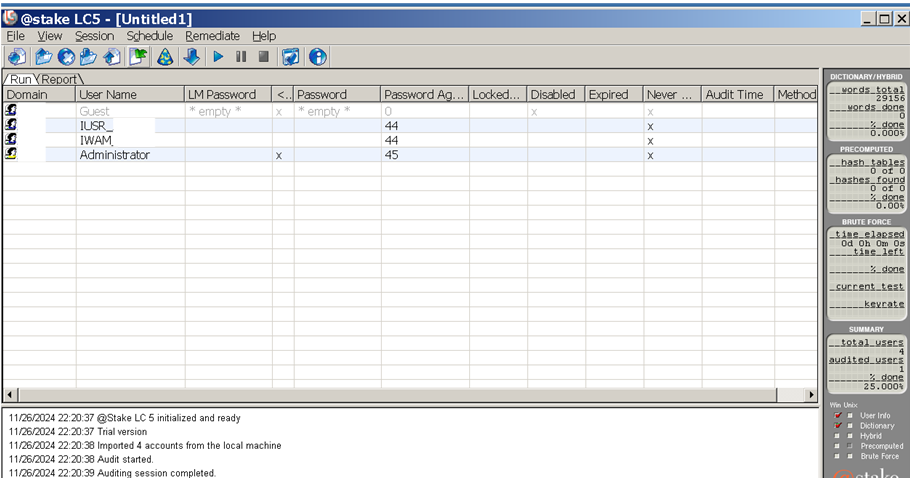Switch to the Run tab
This screenshot has height=478, width=910.
click(x=21, y=79)
